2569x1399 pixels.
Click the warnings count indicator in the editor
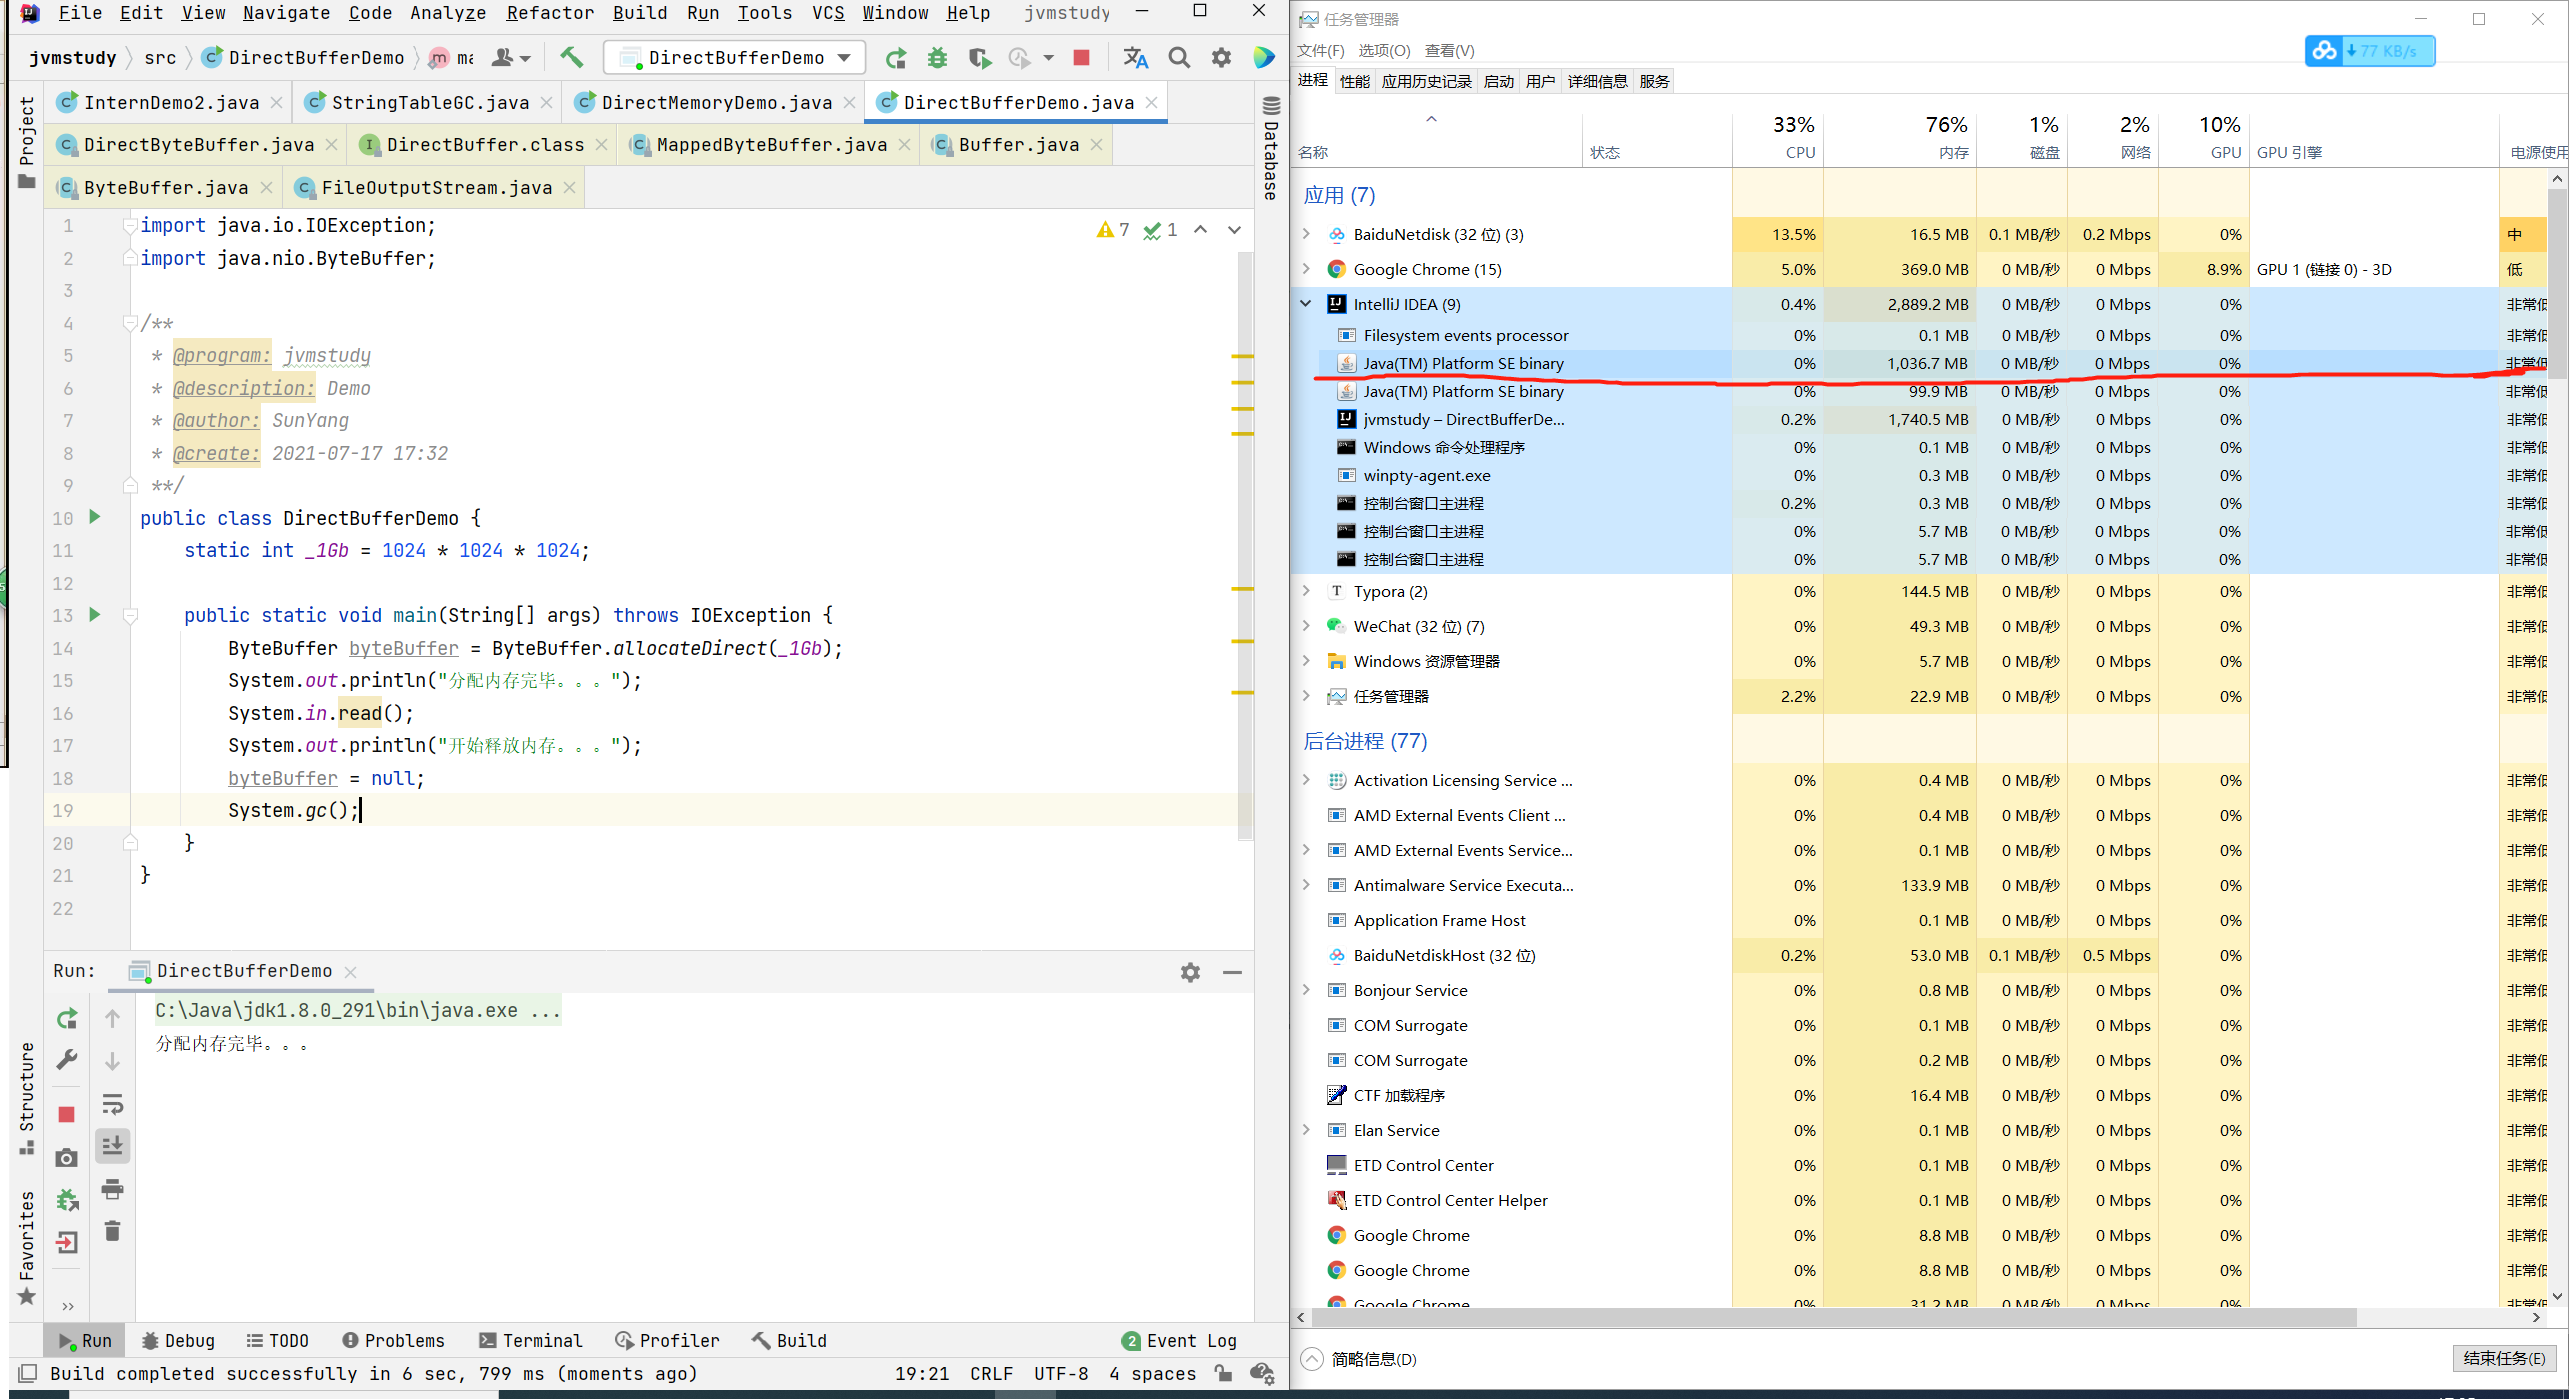[x=1113, y=230]
